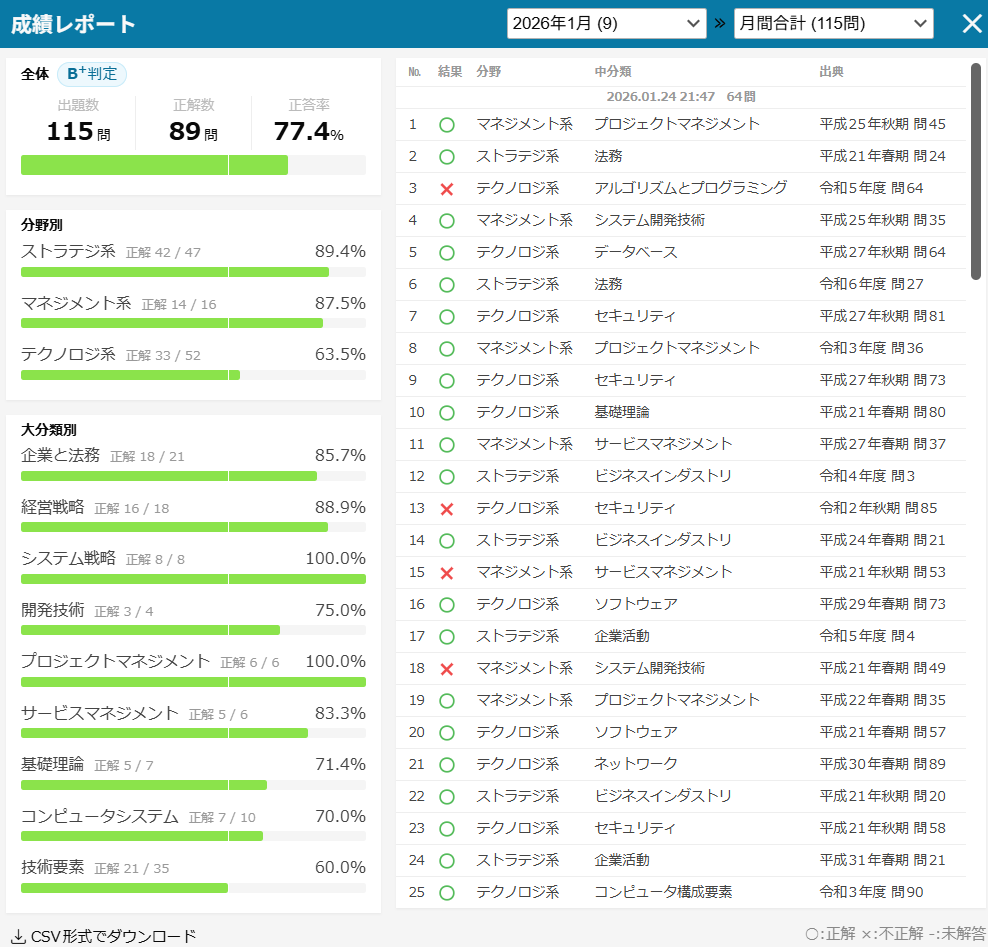This screenshot has height=947, width=988.
Task: Click the red cross on row 13
Action: pyautogui.click(x=447, y=509)
